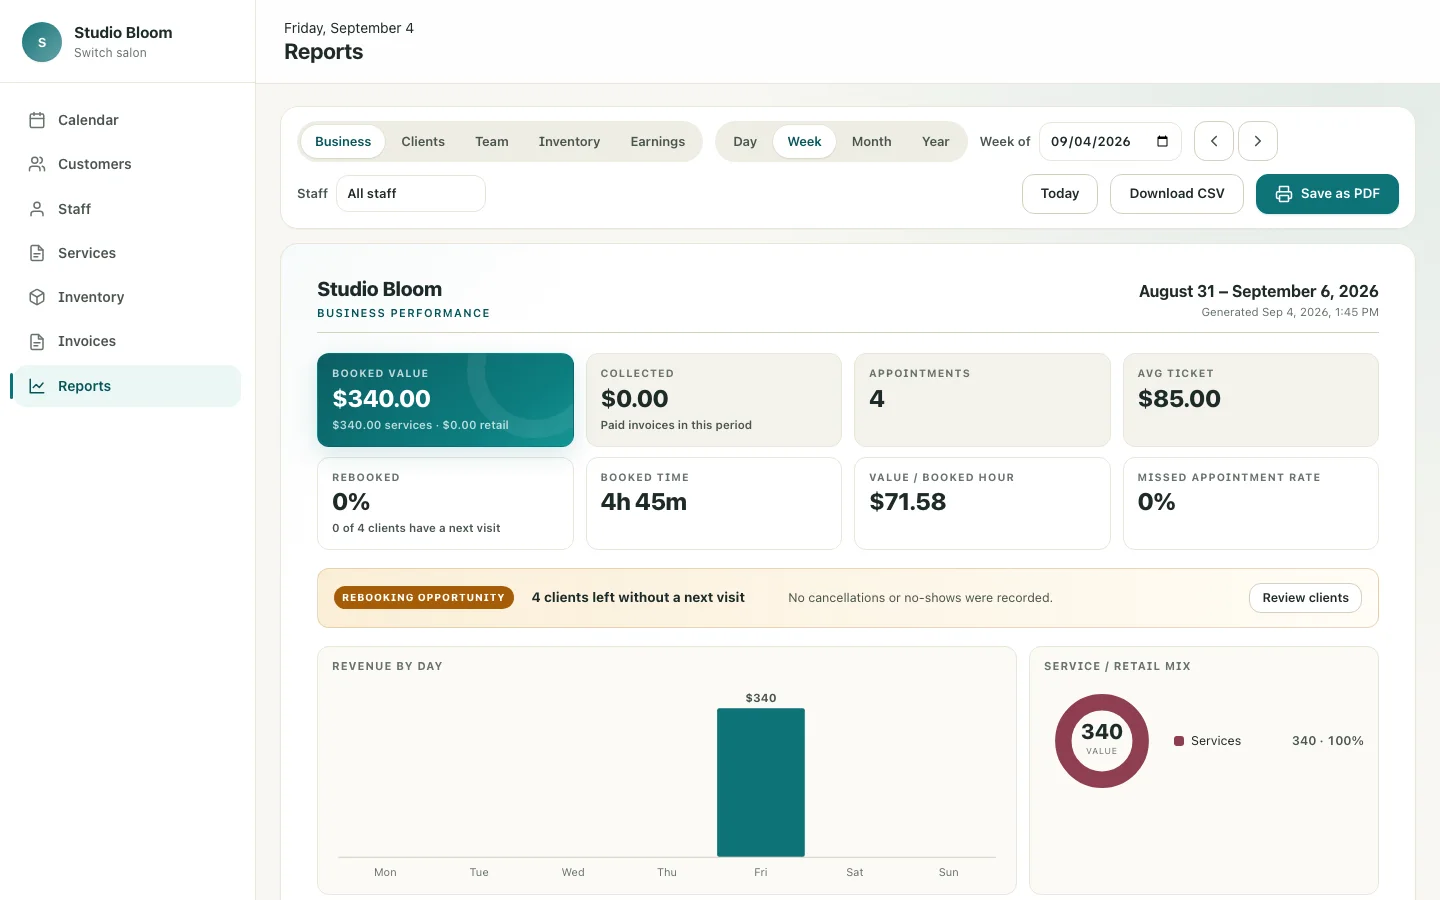Select the Year period option

click(936, 142)
